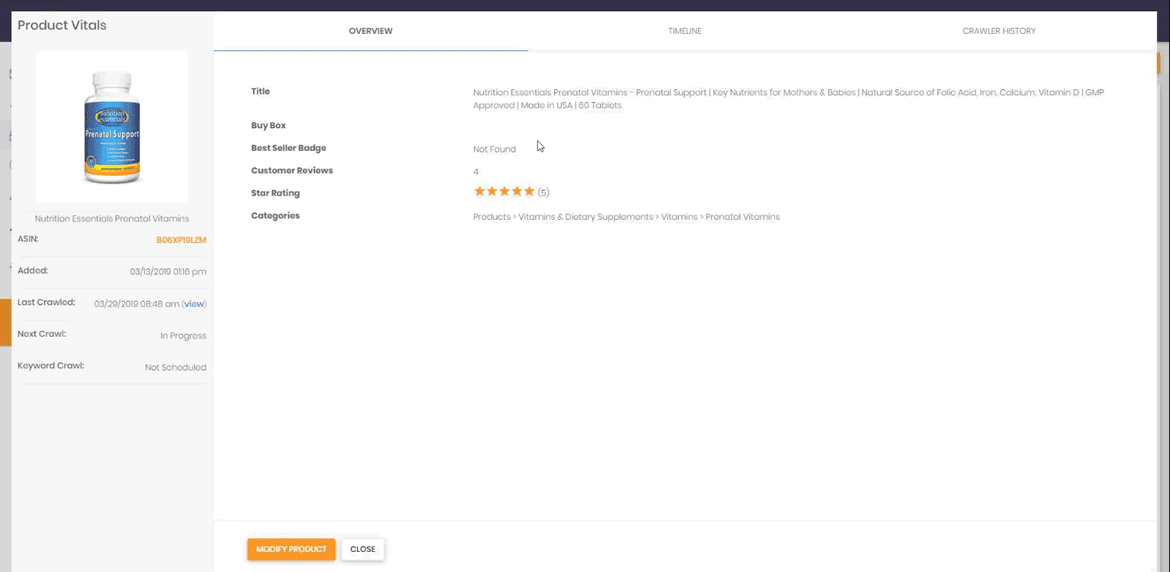The image size is (1170, 572).
Task: Select the Products category breadcrumb
Action: coord(491,217)
